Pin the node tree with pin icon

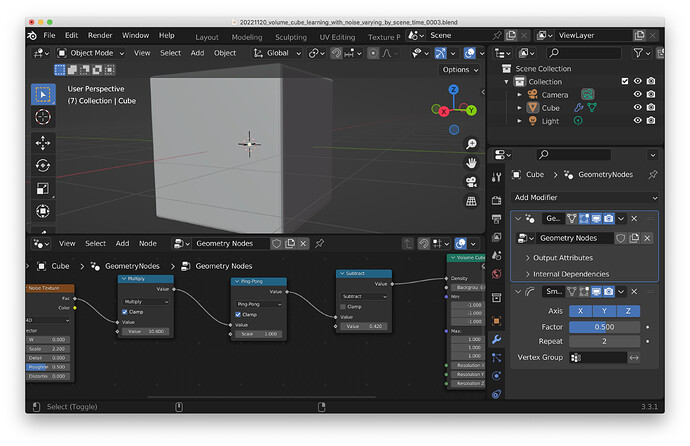[x=319, y=243]
